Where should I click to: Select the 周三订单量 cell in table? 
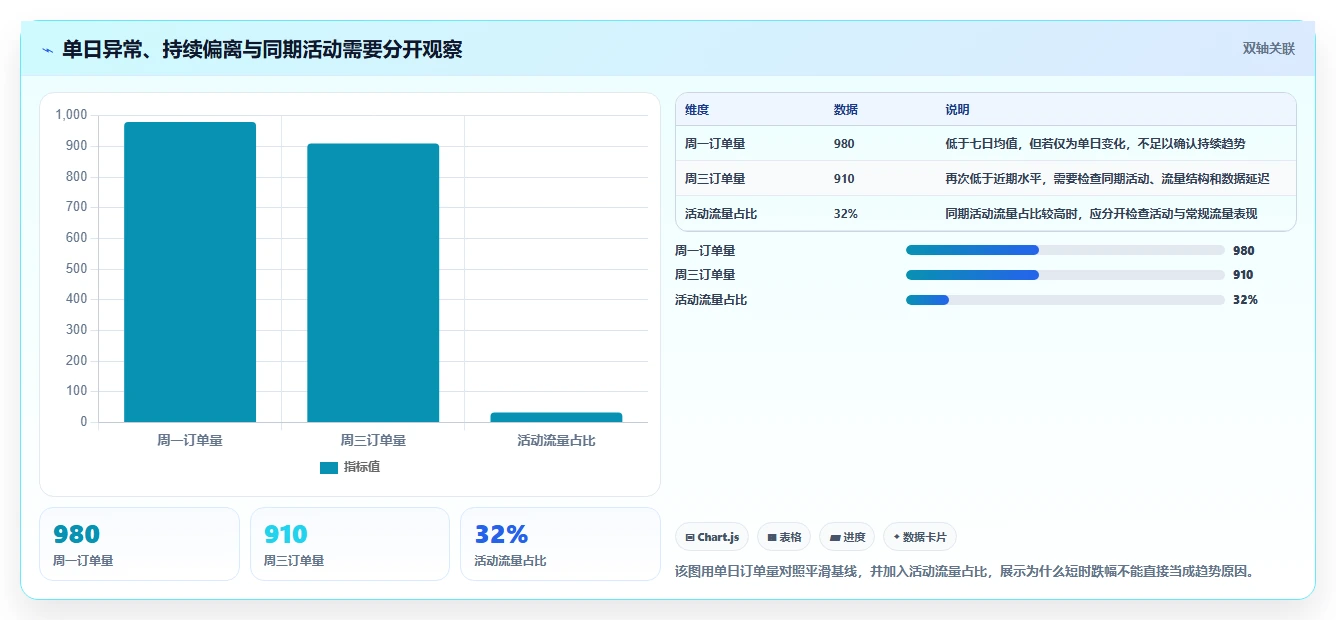pos(715,179)
